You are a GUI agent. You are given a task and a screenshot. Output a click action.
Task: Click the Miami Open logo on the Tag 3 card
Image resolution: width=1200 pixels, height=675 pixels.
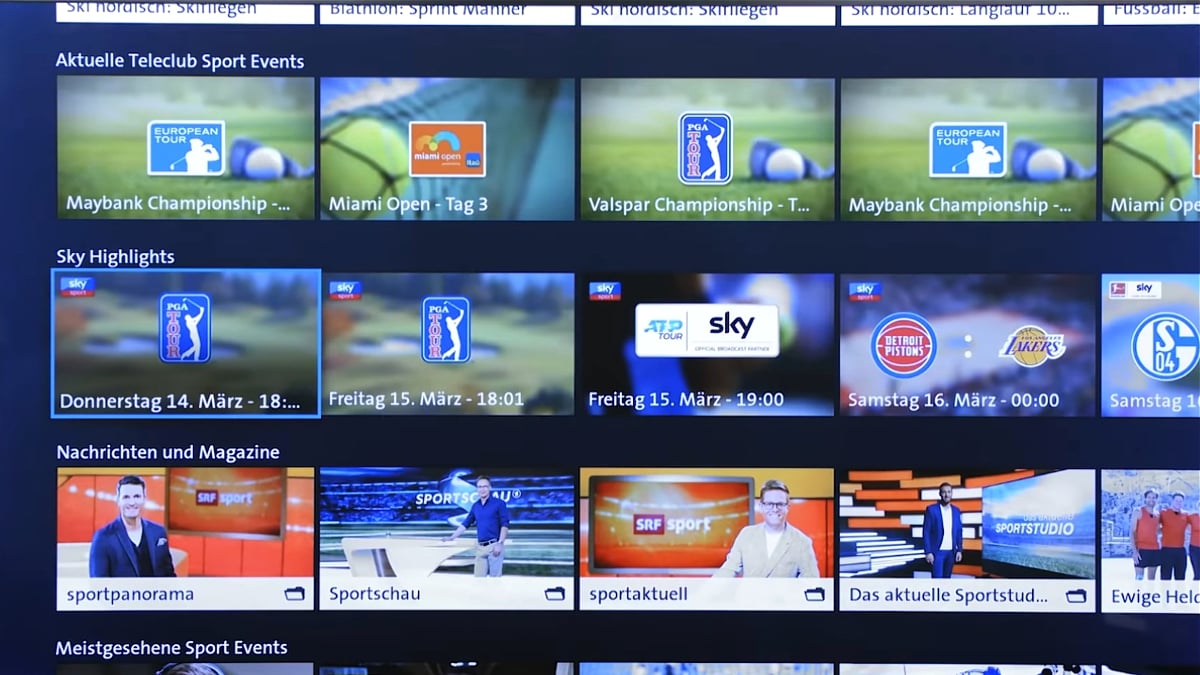(x=447, y=149)
